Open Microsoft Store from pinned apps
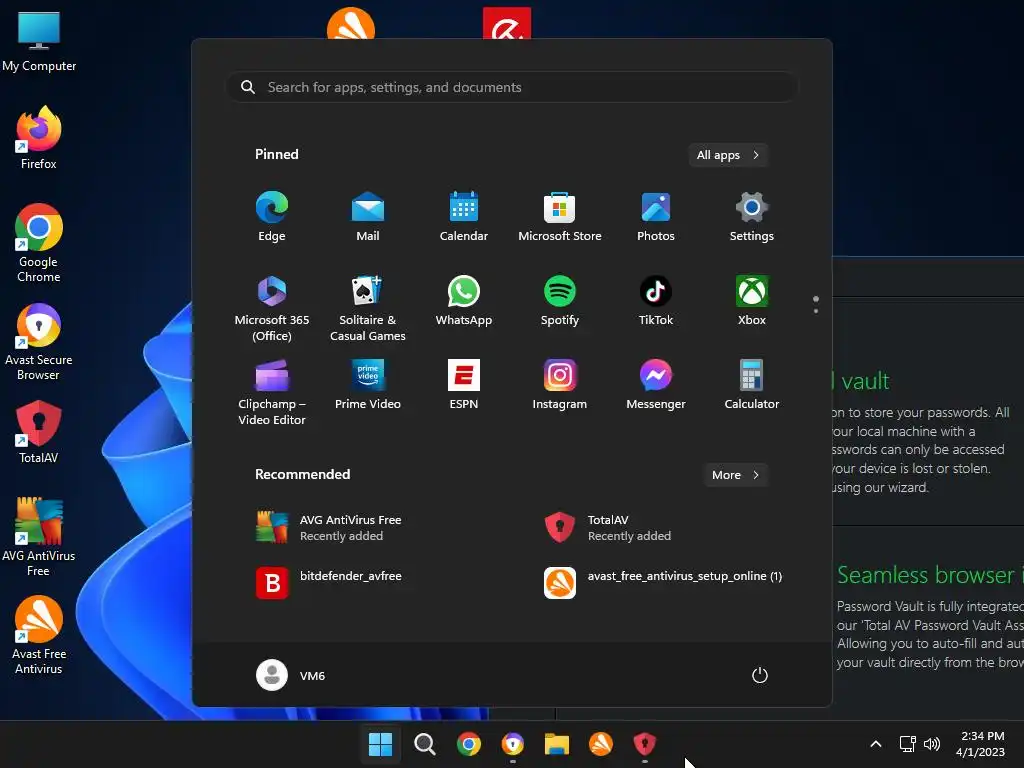The image size is (1024, 768). pos(560,217)
